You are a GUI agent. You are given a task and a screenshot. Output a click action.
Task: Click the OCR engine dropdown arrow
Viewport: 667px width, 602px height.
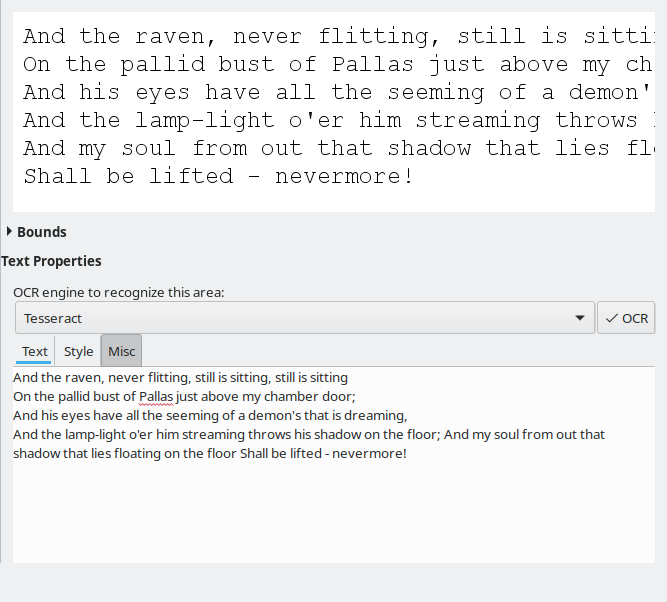(x=580, y=318)
